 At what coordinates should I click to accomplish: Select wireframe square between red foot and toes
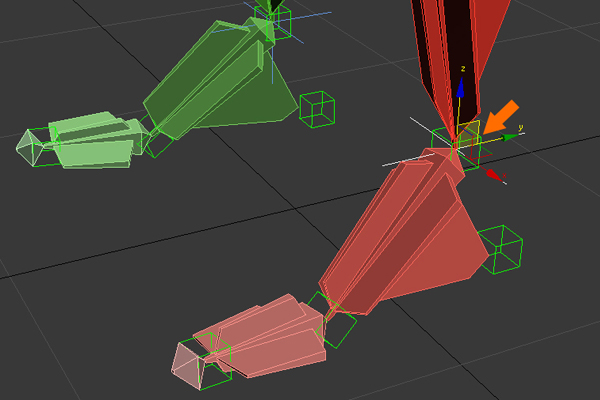[332, 320]
